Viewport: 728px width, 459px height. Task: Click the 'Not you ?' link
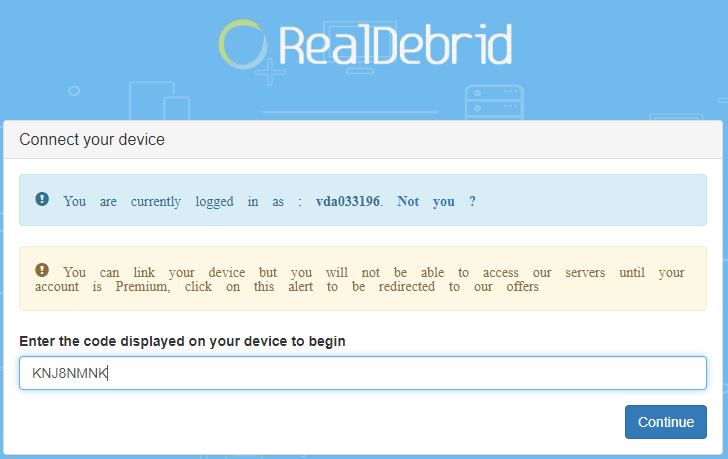(x=436, y=201)
